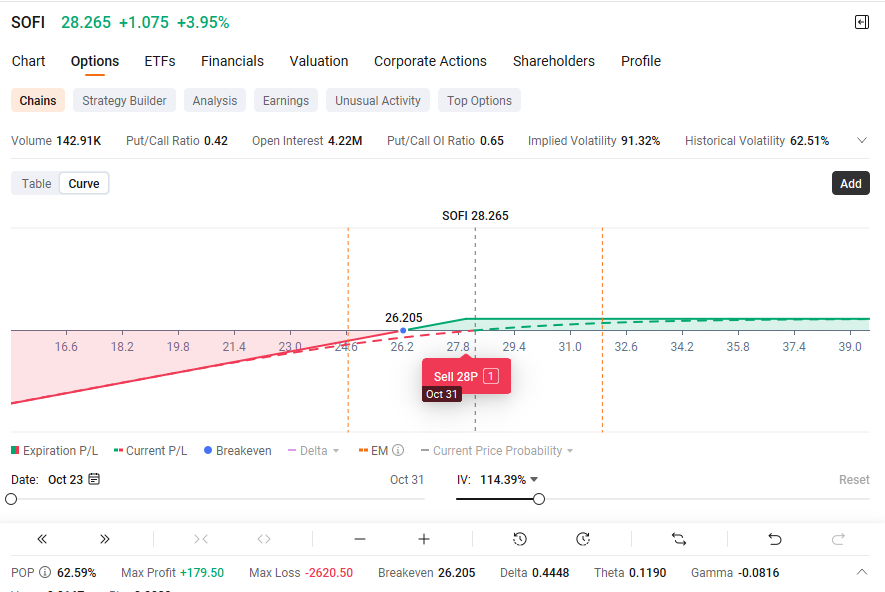This screenshot has height=592, width=885.
Task: Click the Add button
Action: pyautogui.click(x=851, y=183)
